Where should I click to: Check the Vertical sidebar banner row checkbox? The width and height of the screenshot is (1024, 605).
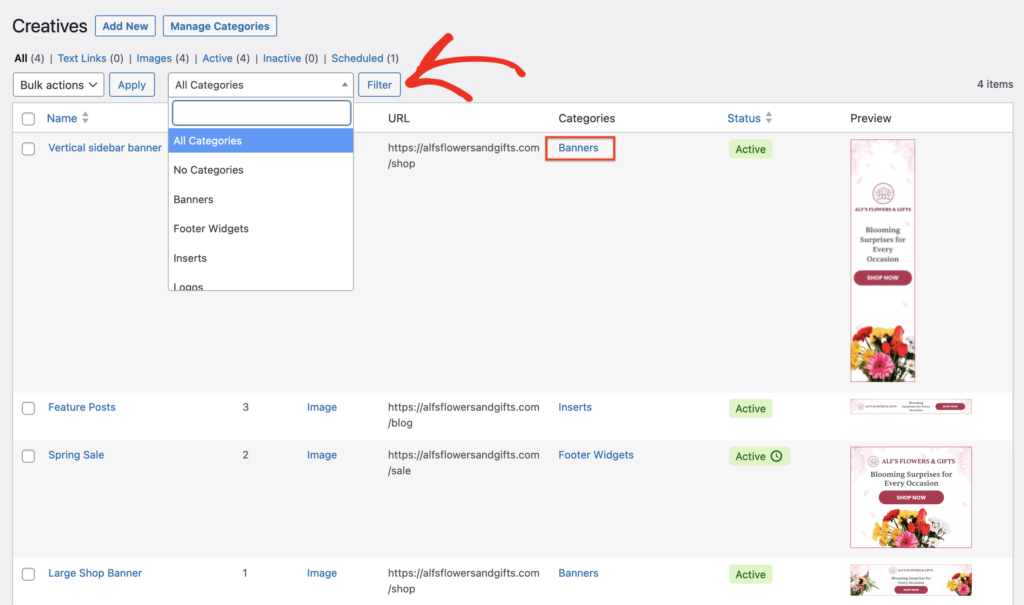pyautogui.click(x=28, y=149)
